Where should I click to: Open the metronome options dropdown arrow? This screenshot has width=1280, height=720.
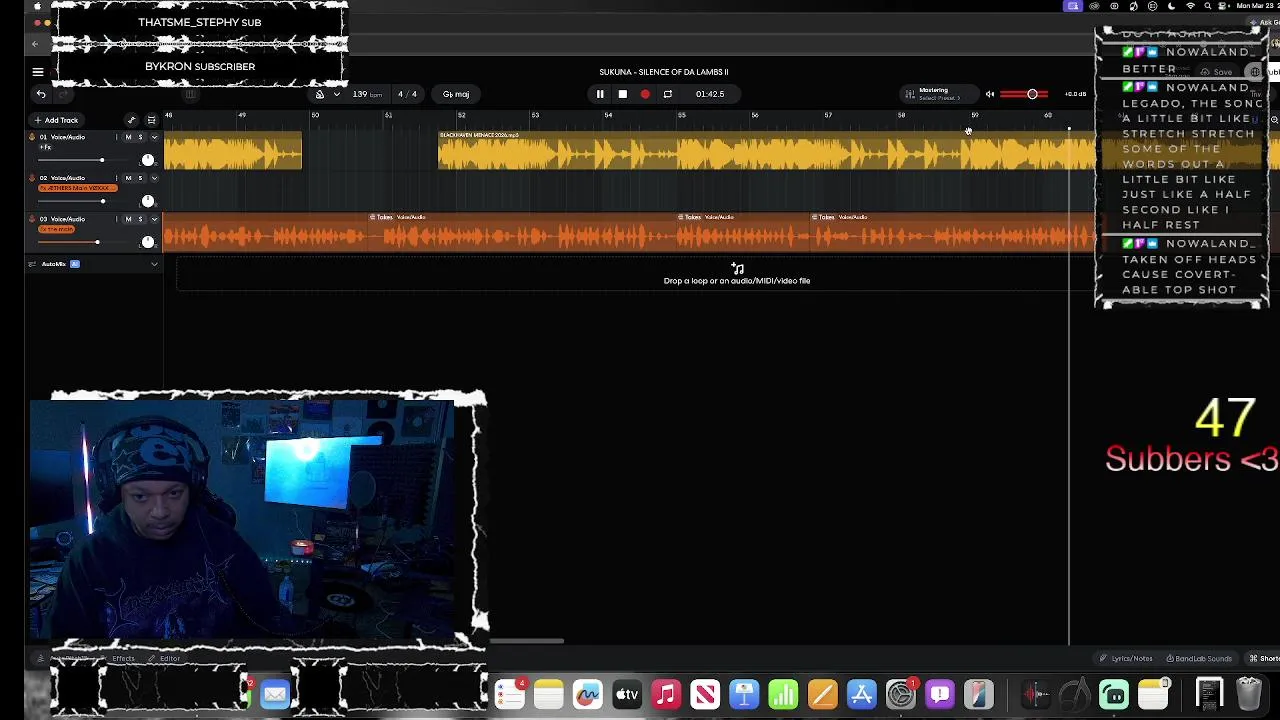tap(336, 94)
